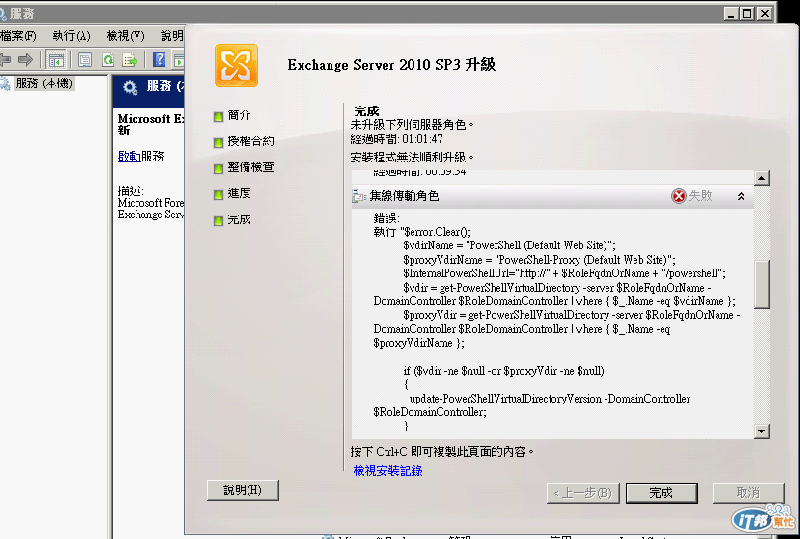
Task: Click the blue Help icon in toolbar
Action: [x=159, y=60]
